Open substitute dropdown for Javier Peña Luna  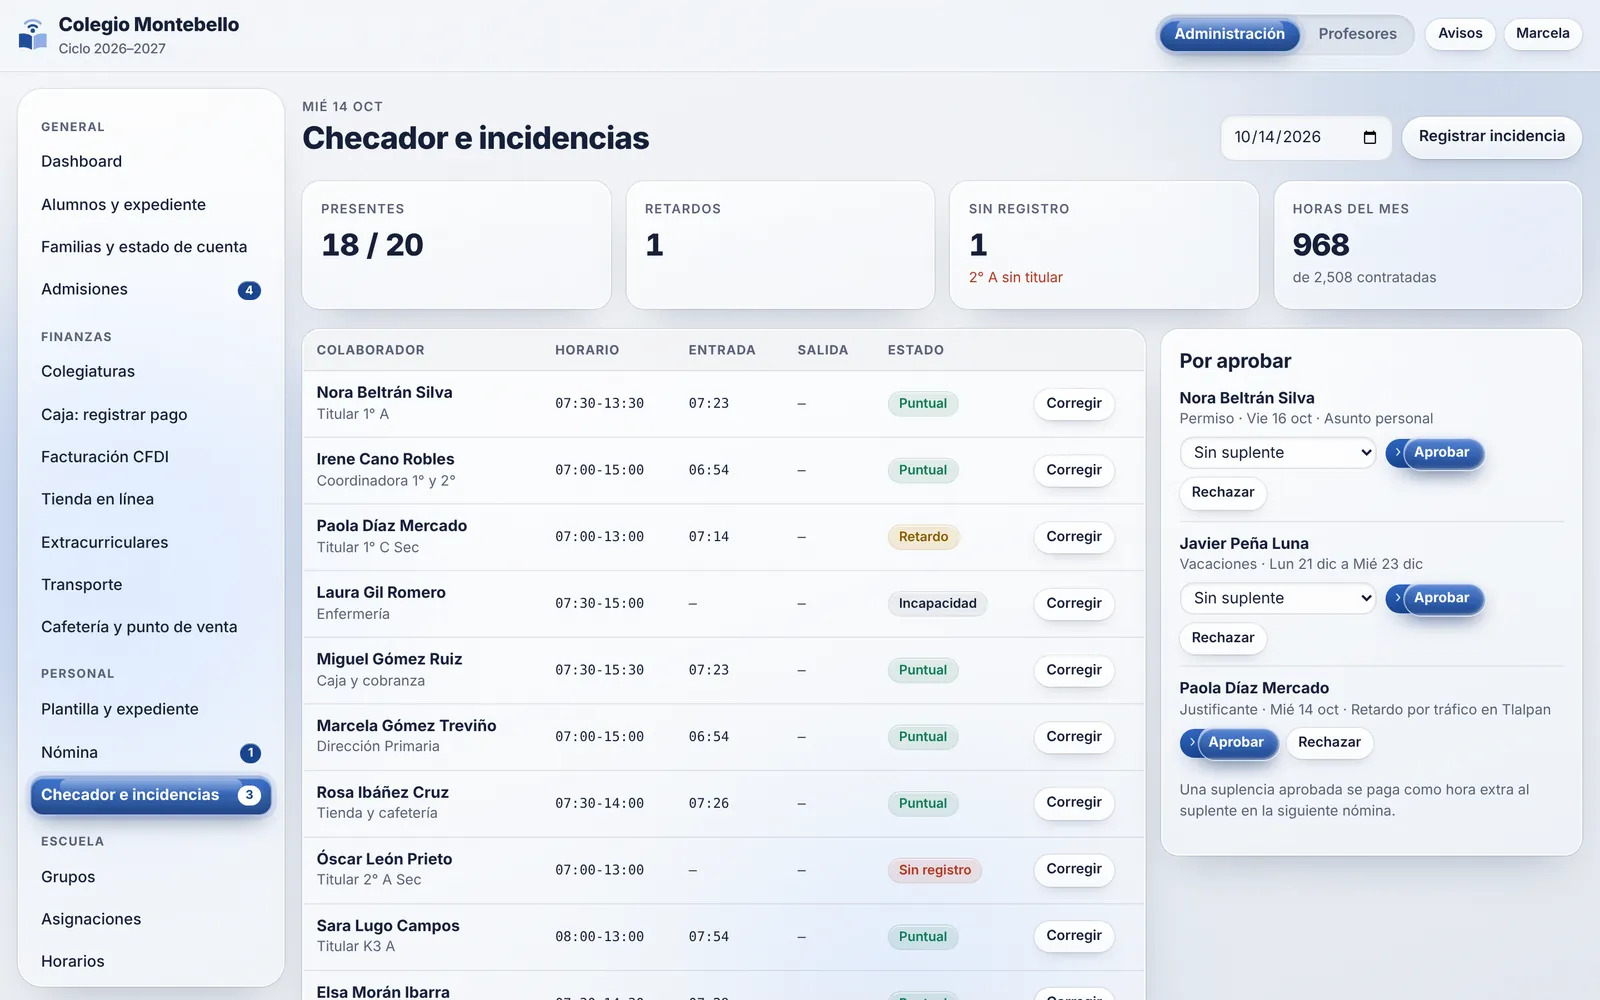tap(1278, 598)
